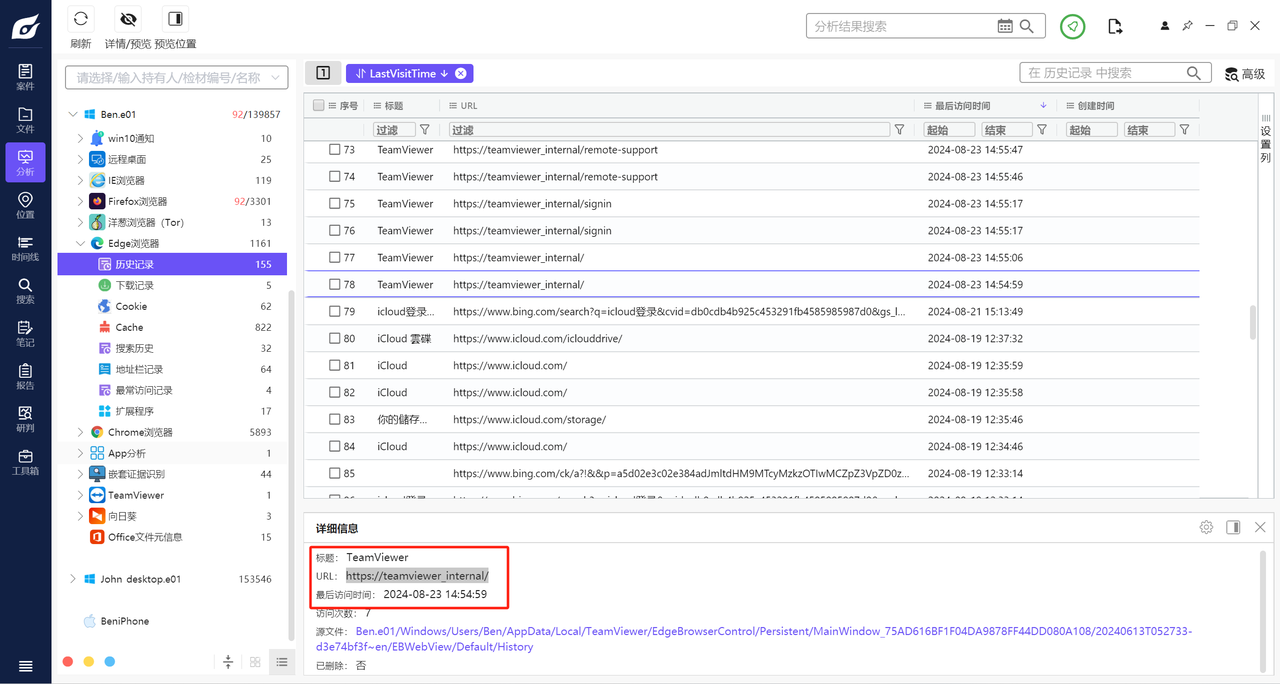Expand the App分析 node

point(81,454)
